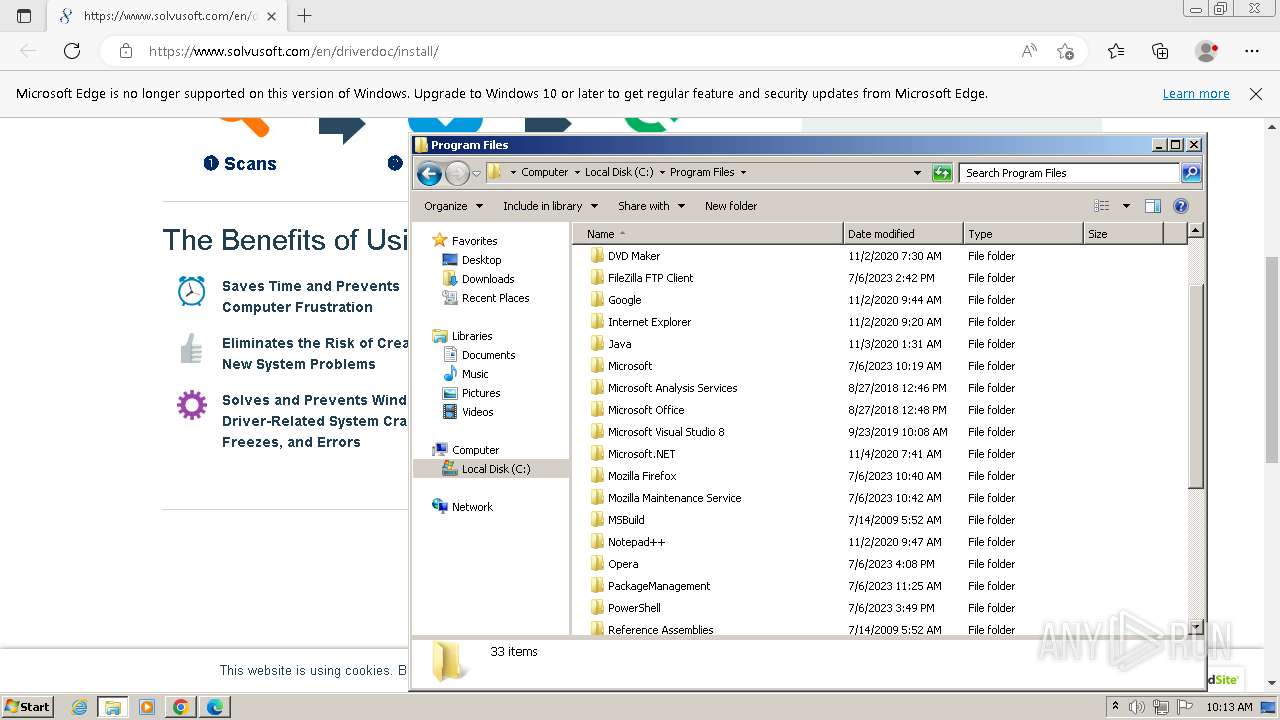Click Explorer's Forward arrow button
This screenshot has width=1280, height=720.
coord(457,173)
